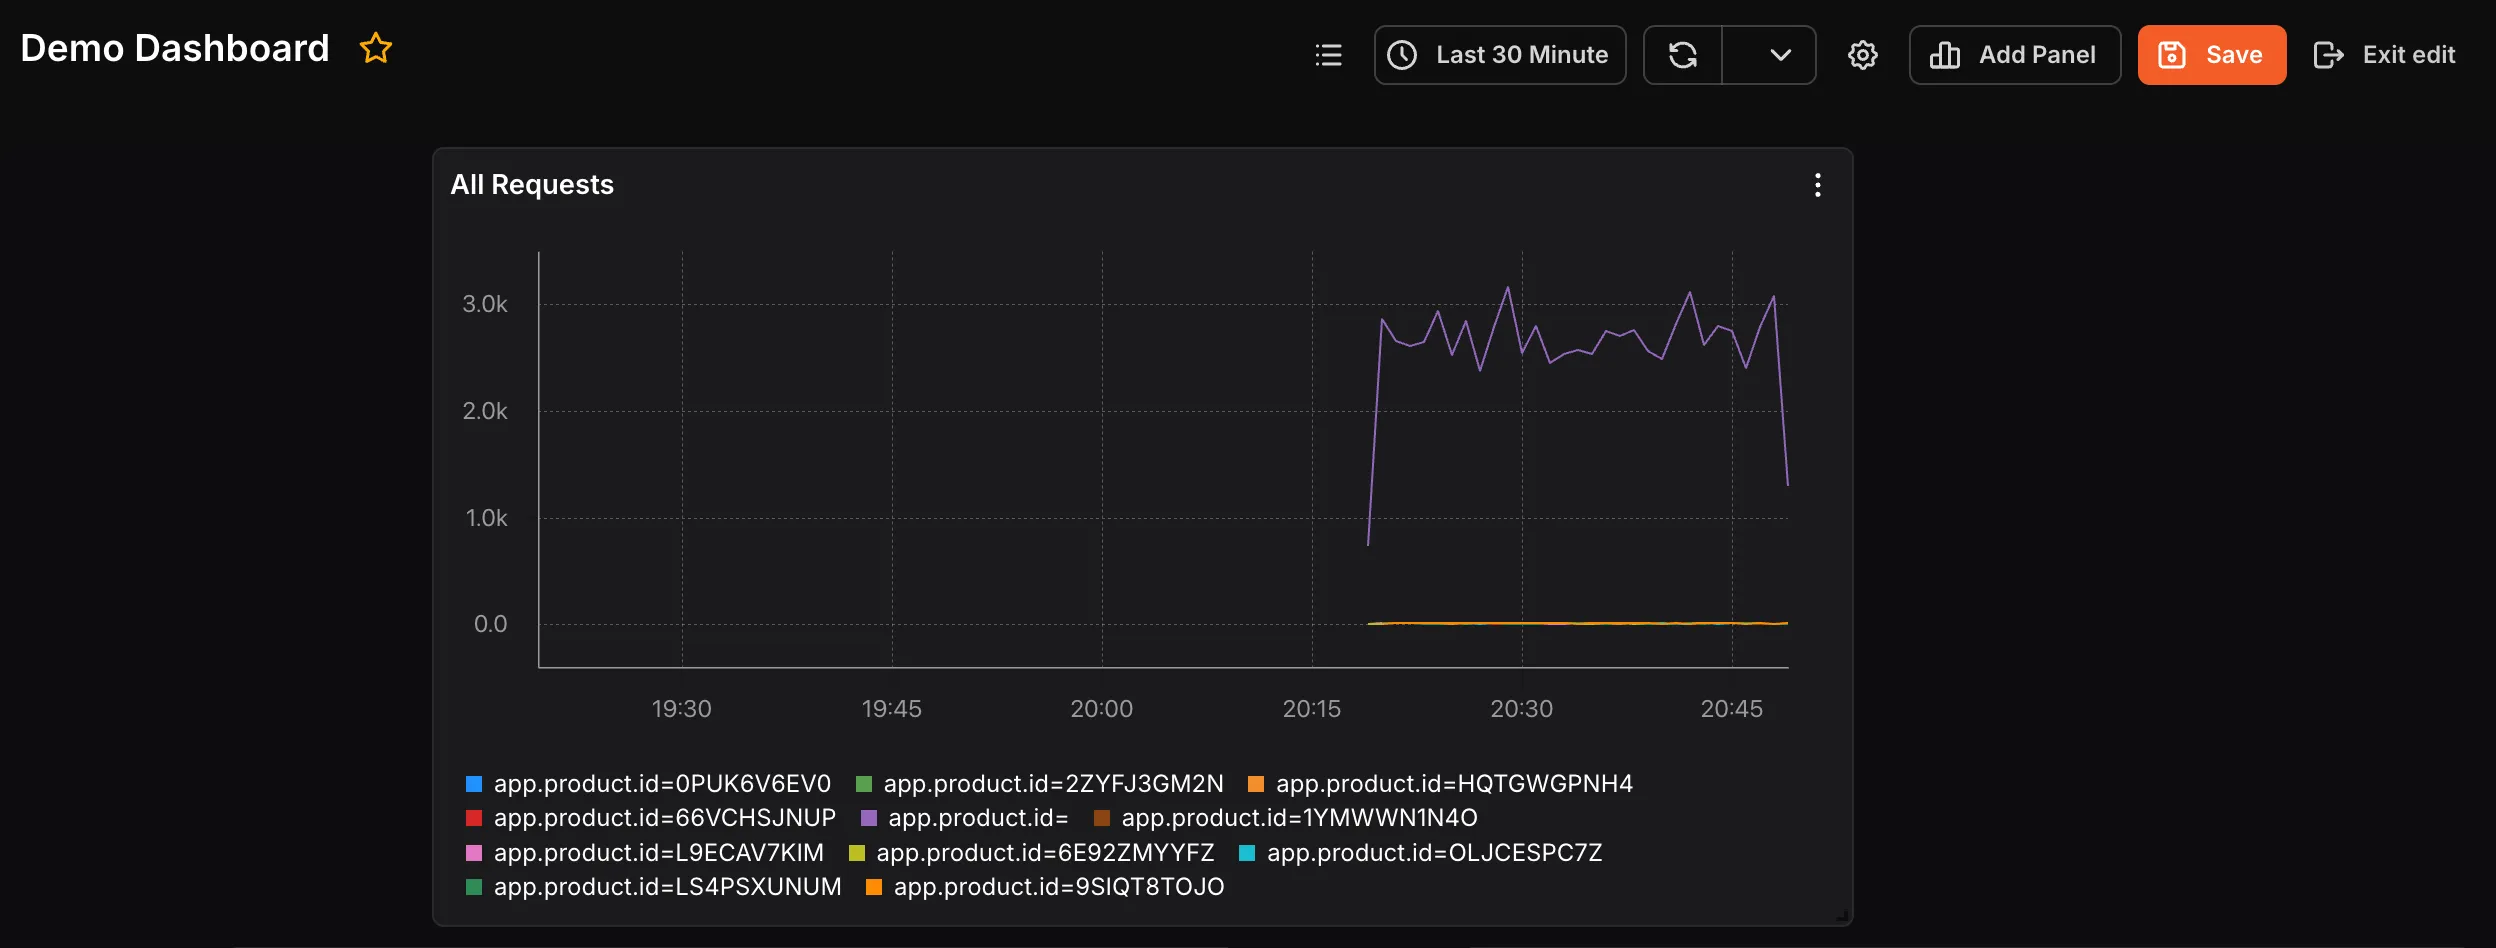Favorite the Demo Dashboard with the star icon
This screenshot has width=2496, height=948.
(x=376, y=48)
